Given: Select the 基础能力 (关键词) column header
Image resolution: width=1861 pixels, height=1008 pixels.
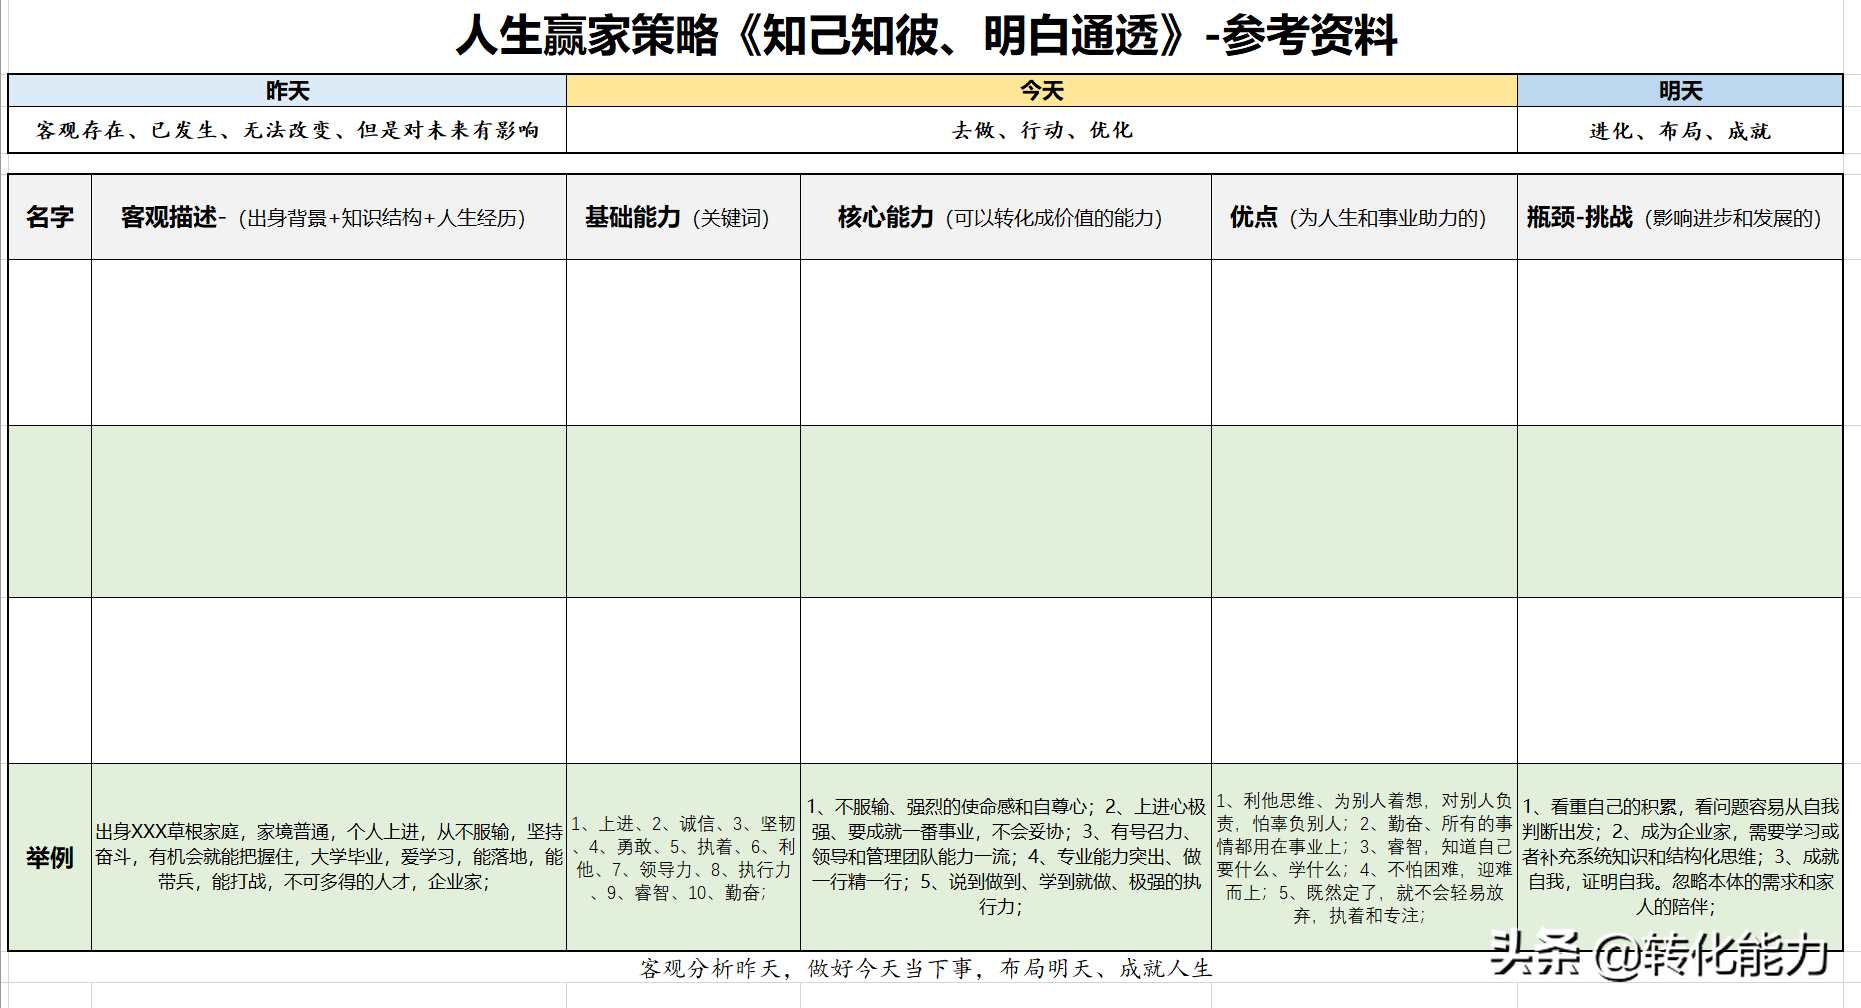Looking at the screenshot, I should tap(683, 217).
